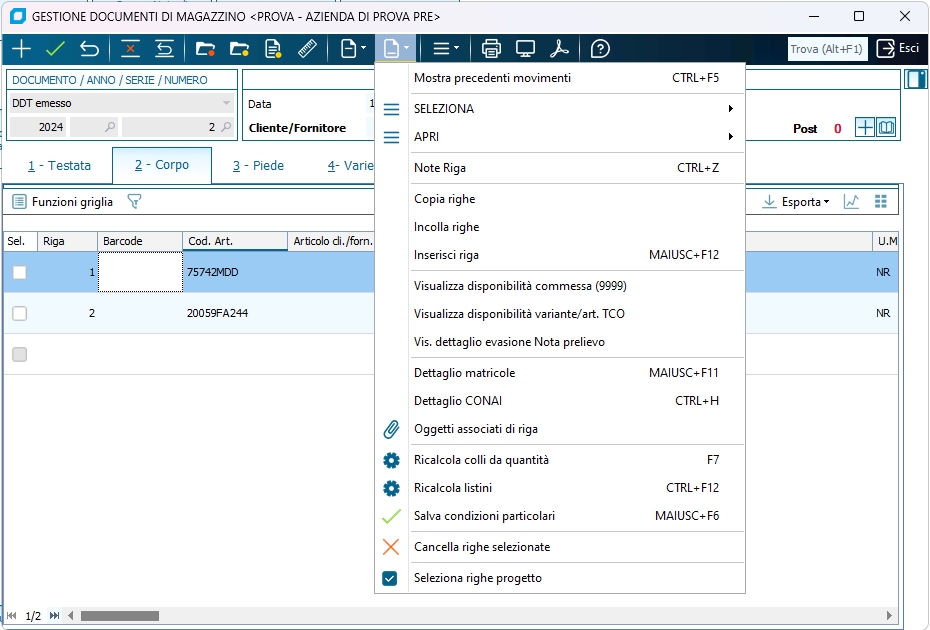Open the PDF export icon
The image size is (930, 630).
tap(561, 48)
